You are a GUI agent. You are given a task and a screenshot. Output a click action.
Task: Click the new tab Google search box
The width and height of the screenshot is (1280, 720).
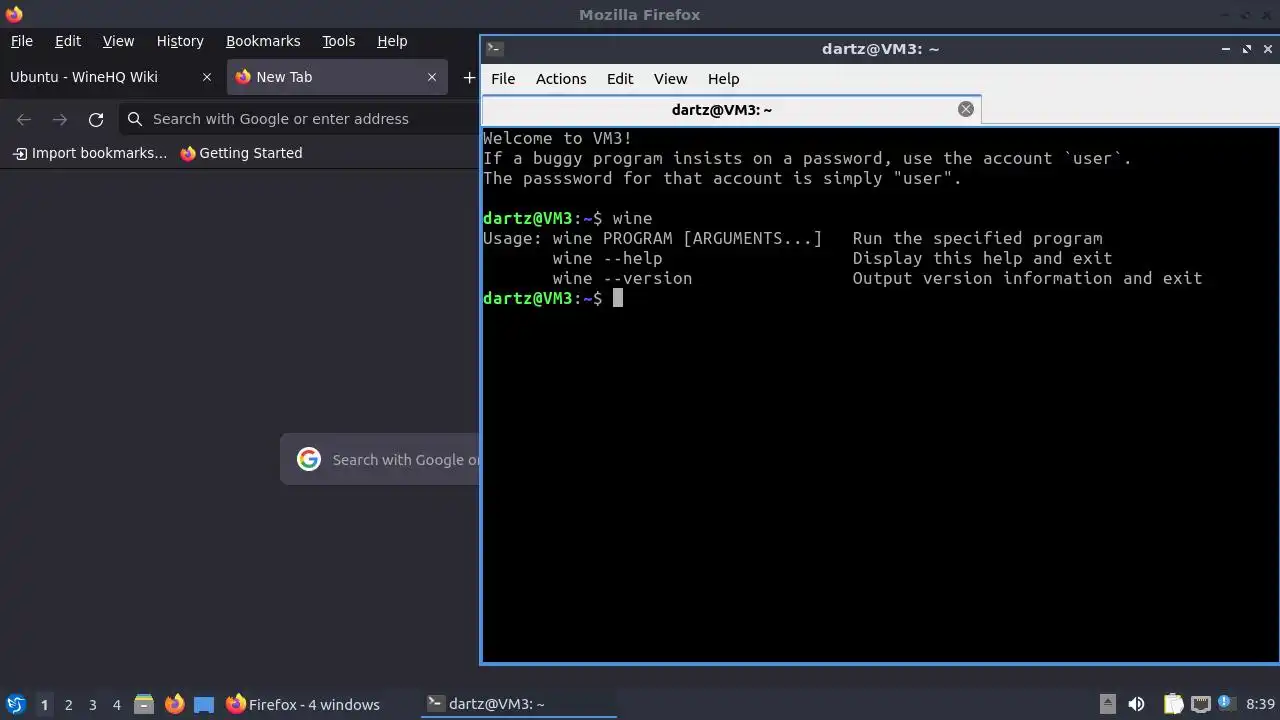tap(380, 459)
